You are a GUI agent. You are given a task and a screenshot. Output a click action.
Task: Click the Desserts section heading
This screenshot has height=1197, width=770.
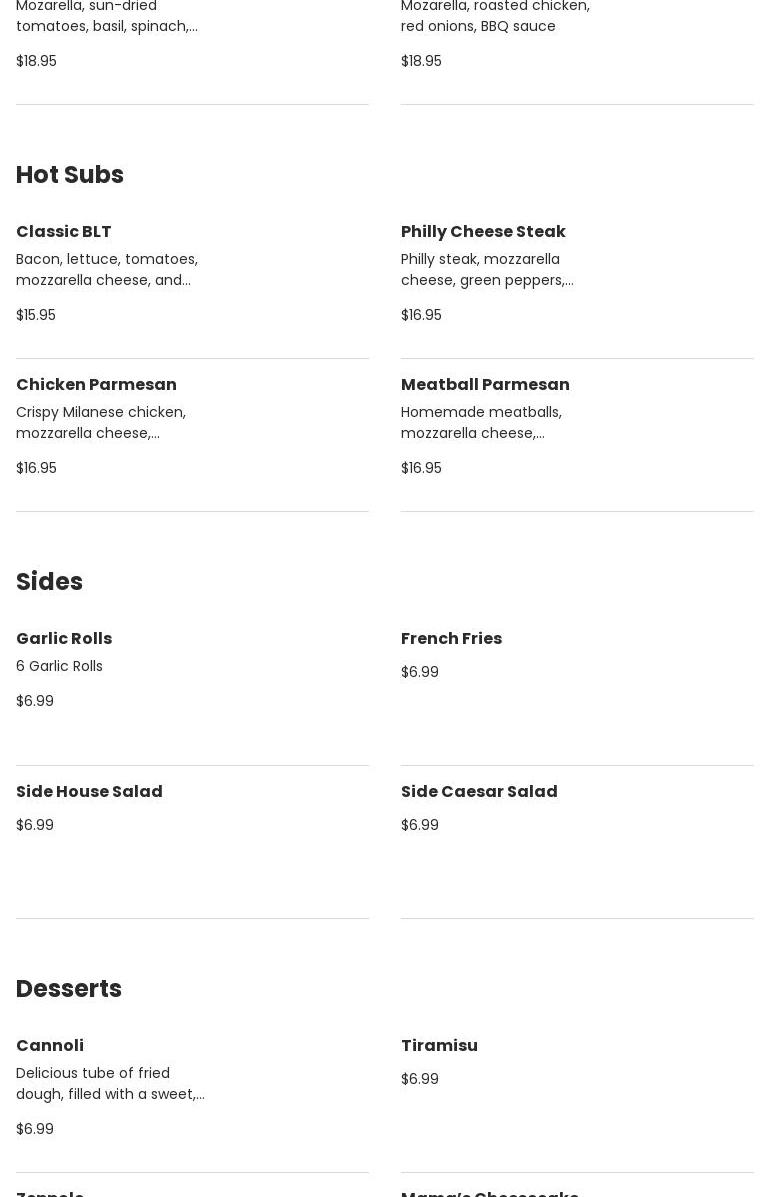pyautogui.click(x=69, y=988)
